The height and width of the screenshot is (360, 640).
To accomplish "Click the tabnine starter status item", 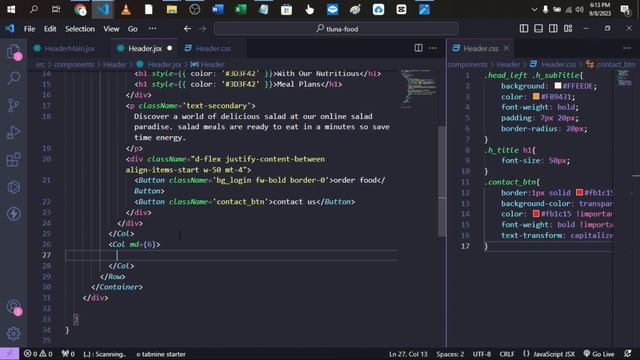I will pyautogui.click(x=161, y=354).
